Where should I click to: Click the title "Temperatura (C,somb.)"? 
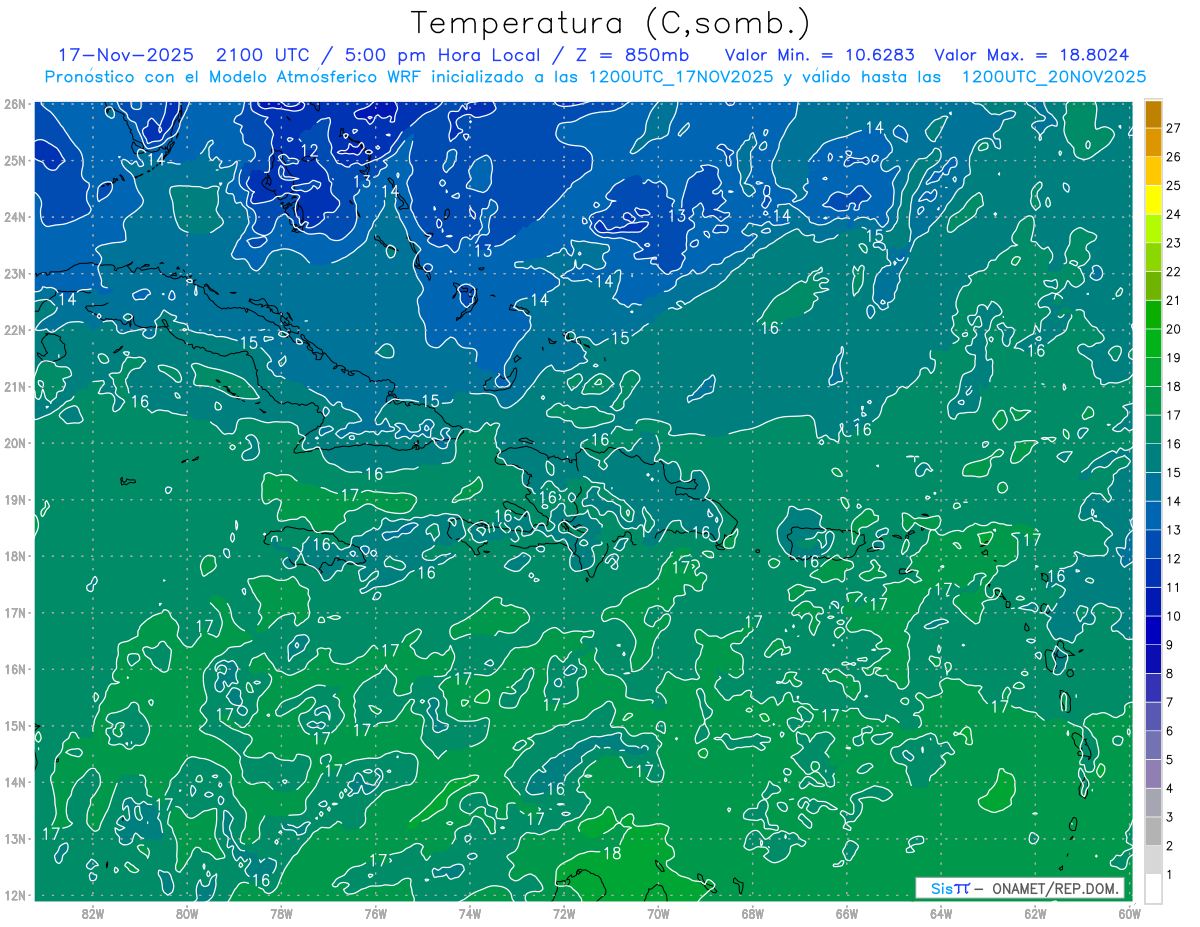(610, 23)
